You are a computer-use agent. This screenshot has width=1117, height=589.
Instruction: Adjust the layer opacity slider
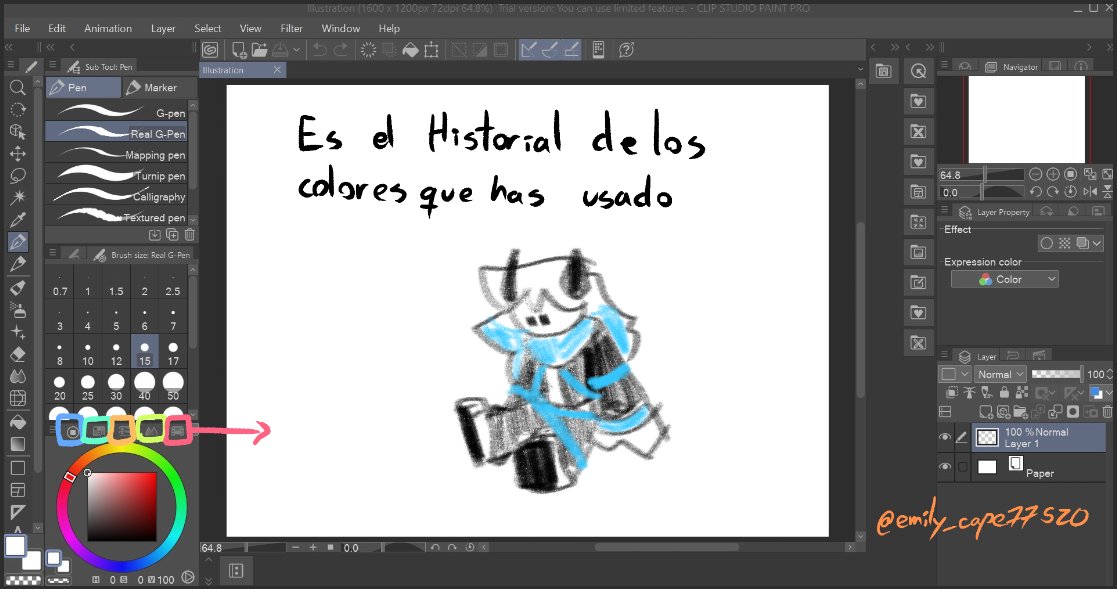coord(1056,374)
